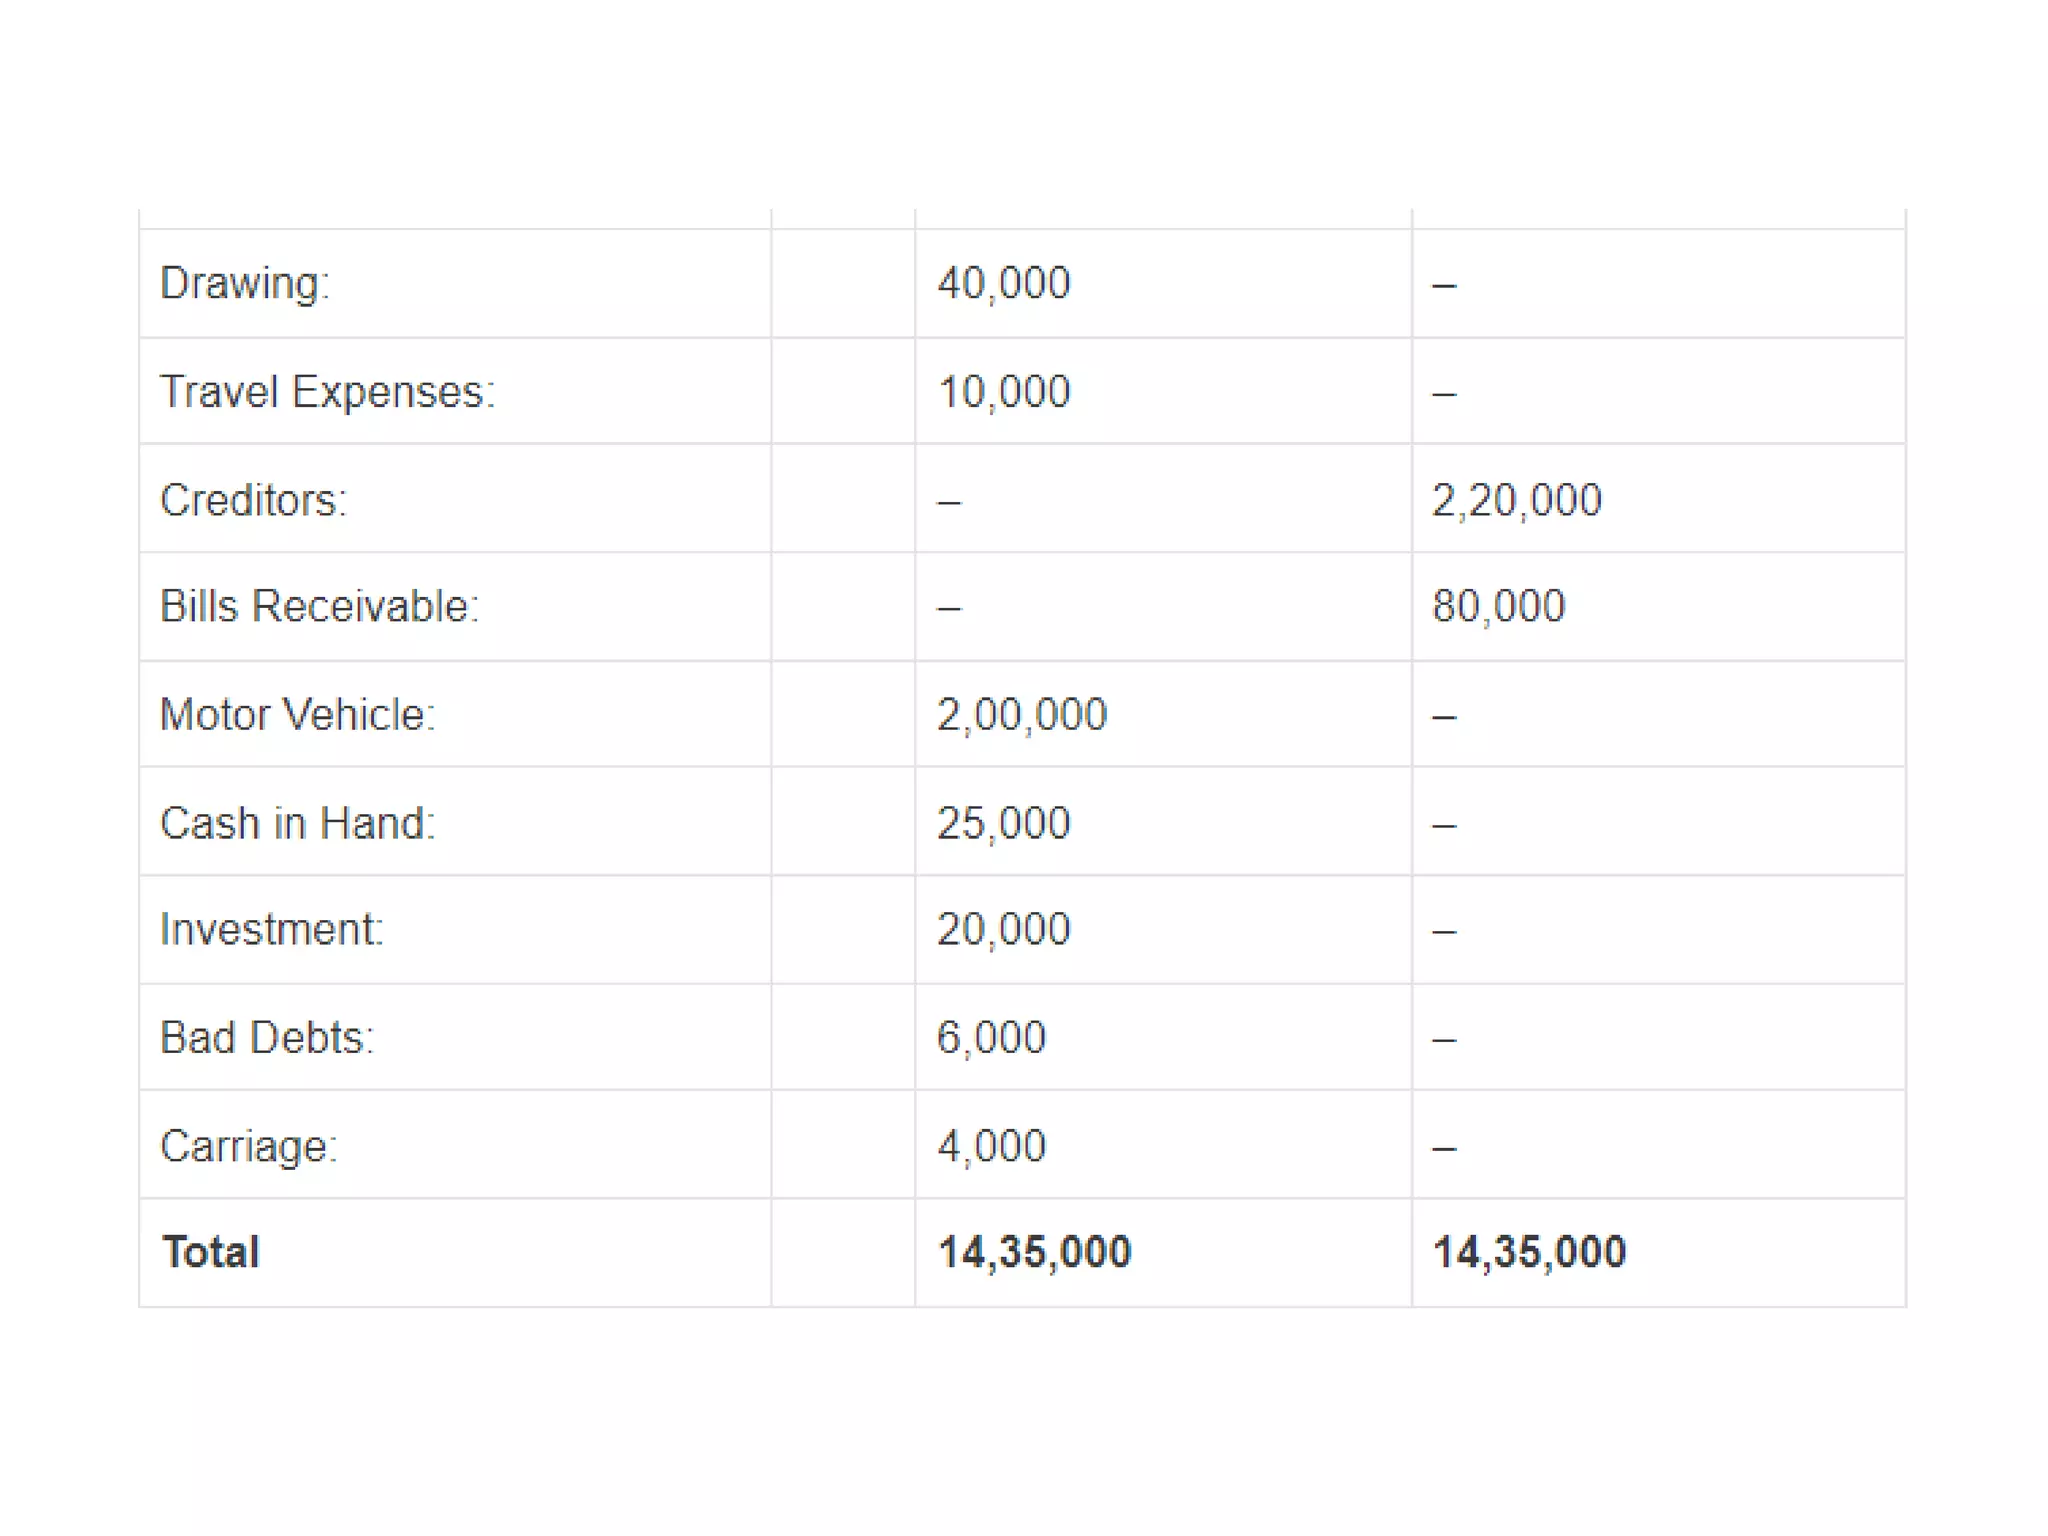Select the 6,000 Bad Debts amount
2048x1536 pixels.
991,1038
